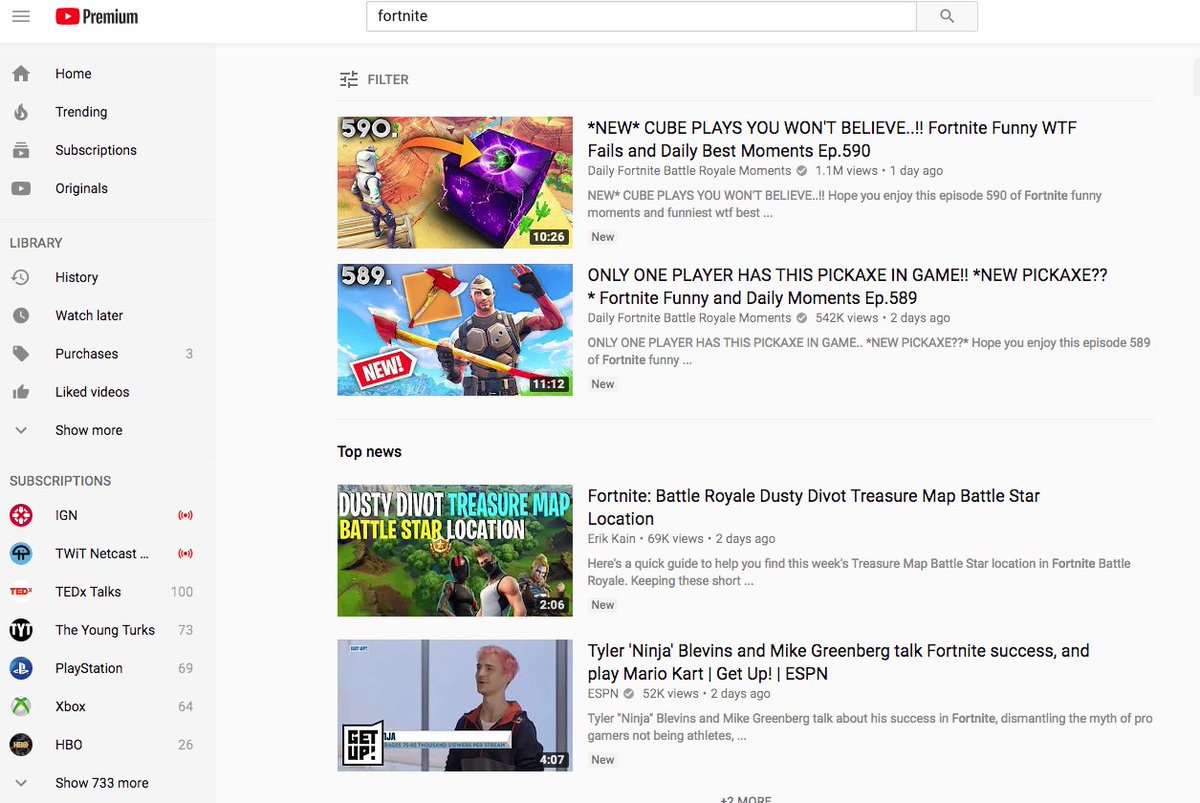Viewport: 1200px width, 803px height.
Task: Click the ESPN channel name
Action: [603, 694]
